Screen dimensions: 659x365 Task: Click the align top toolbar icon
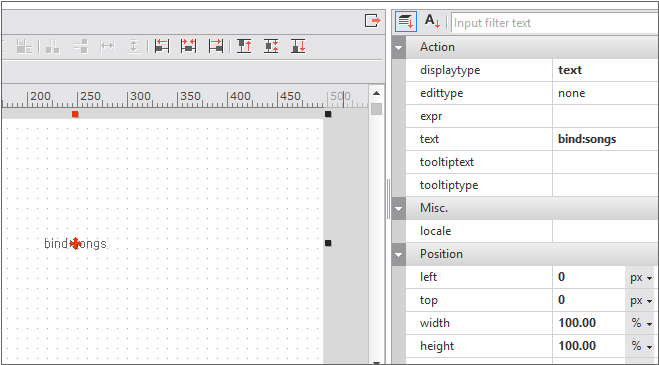244,46
